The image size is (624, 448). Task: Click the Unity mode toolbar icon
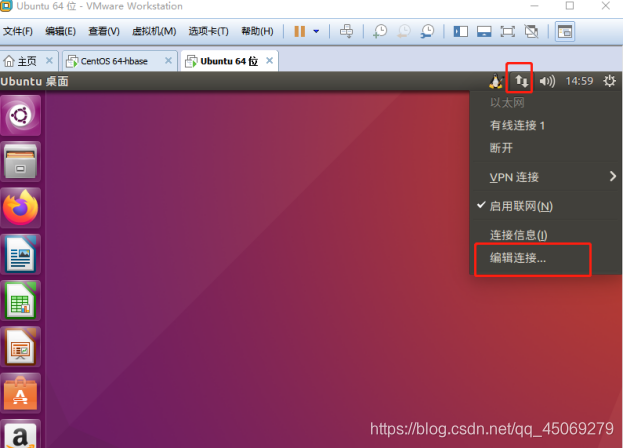[x=531, y=31]
